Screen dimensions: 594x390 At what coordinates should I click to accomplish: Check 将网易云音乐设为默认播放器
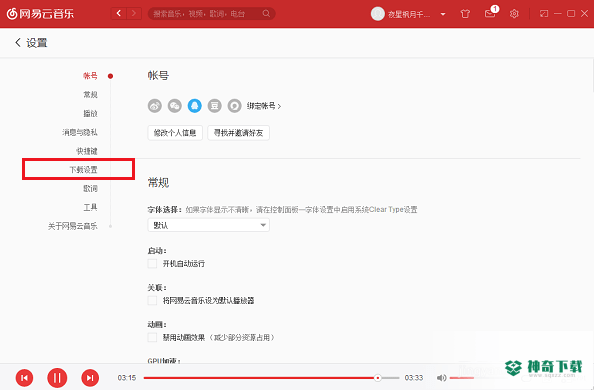[x=152, y=301]
